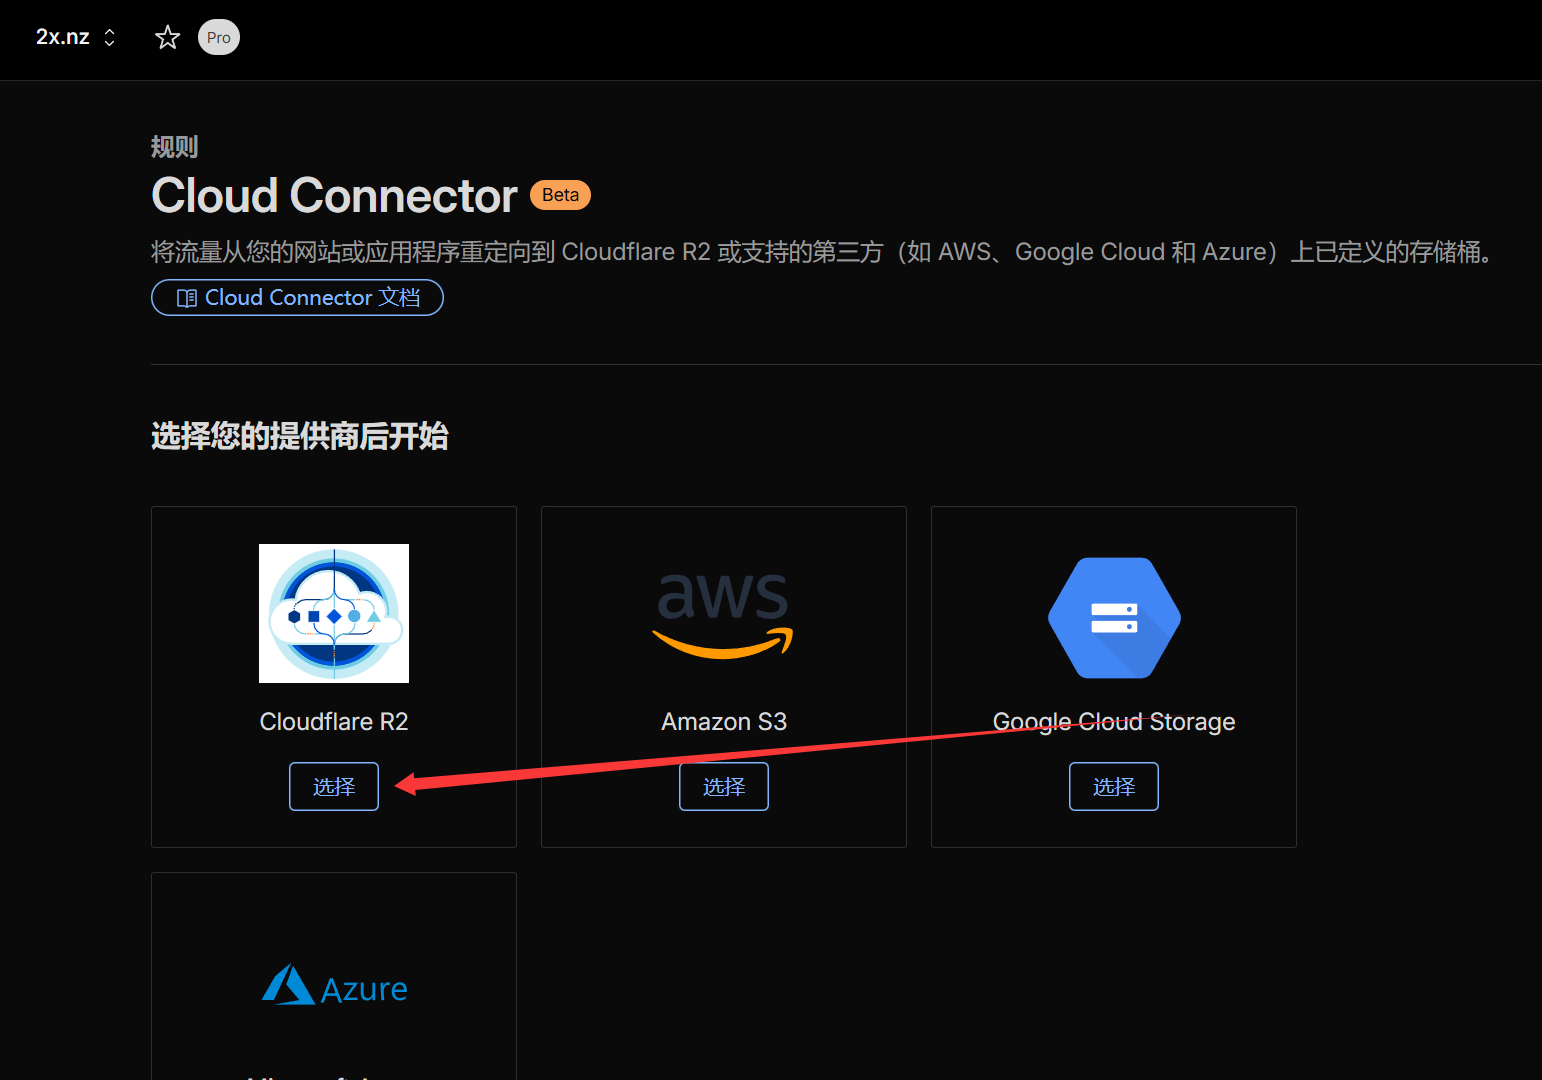Click the orange Beta badge

[560, 195]
